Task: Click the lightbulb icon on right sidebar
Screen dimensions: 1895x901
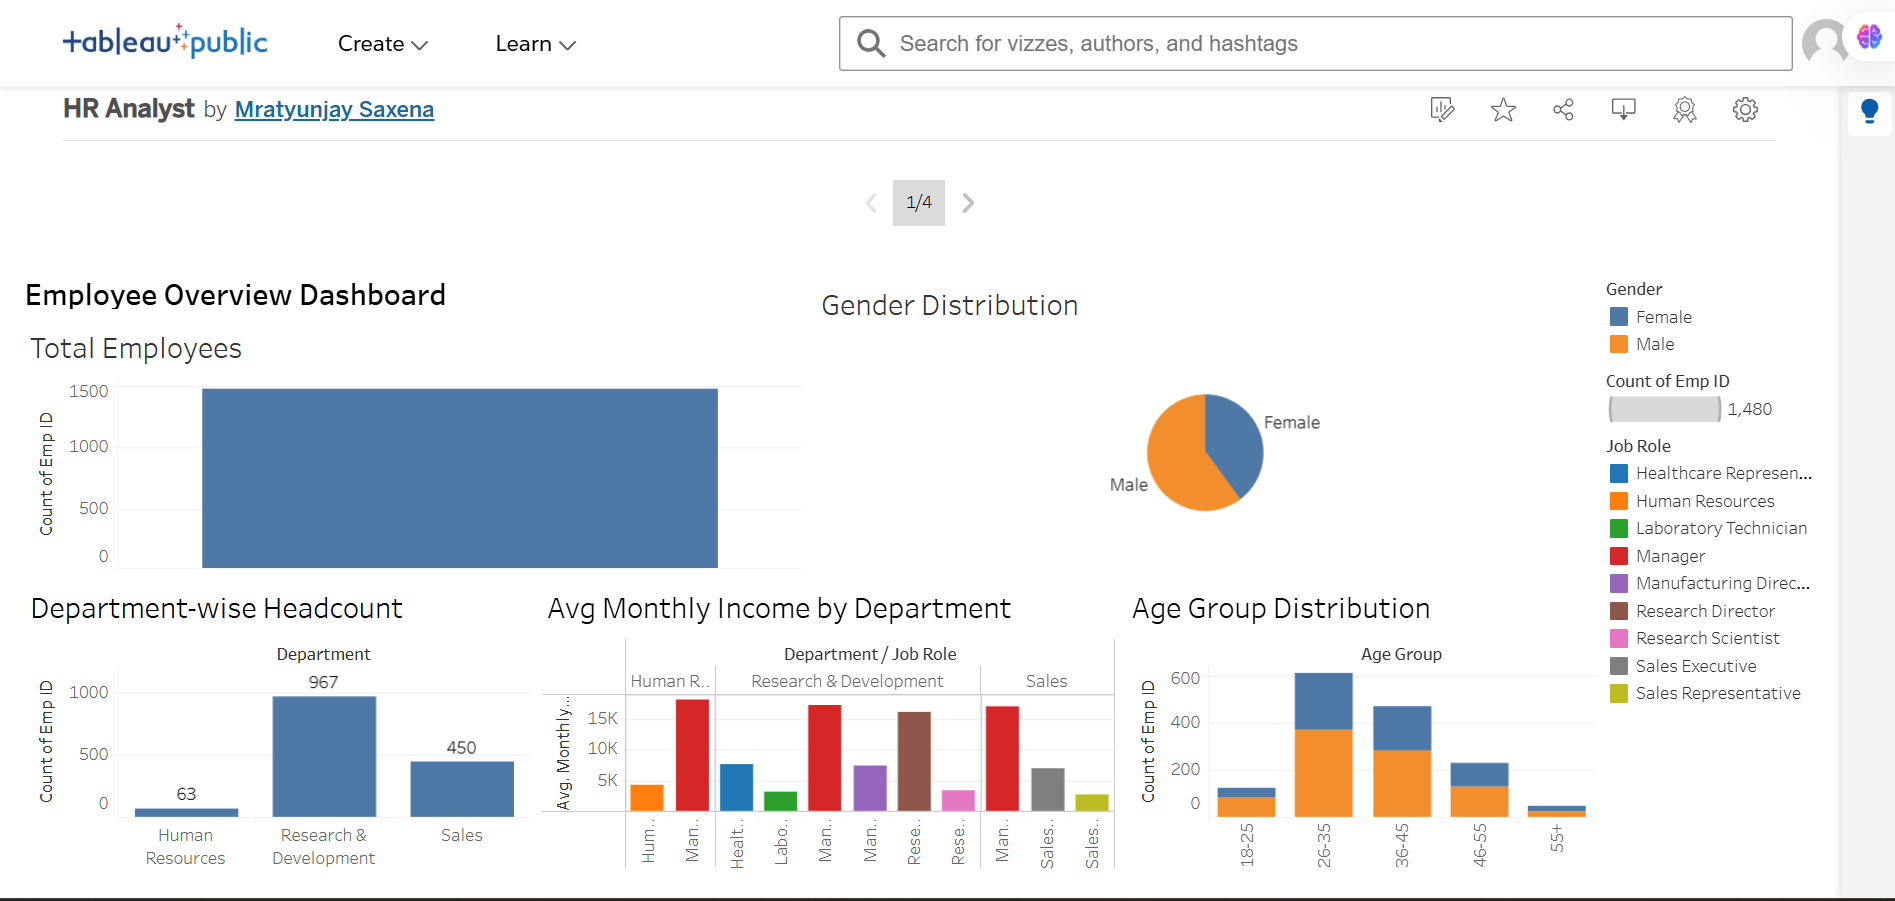Action: pos(1869,111)
